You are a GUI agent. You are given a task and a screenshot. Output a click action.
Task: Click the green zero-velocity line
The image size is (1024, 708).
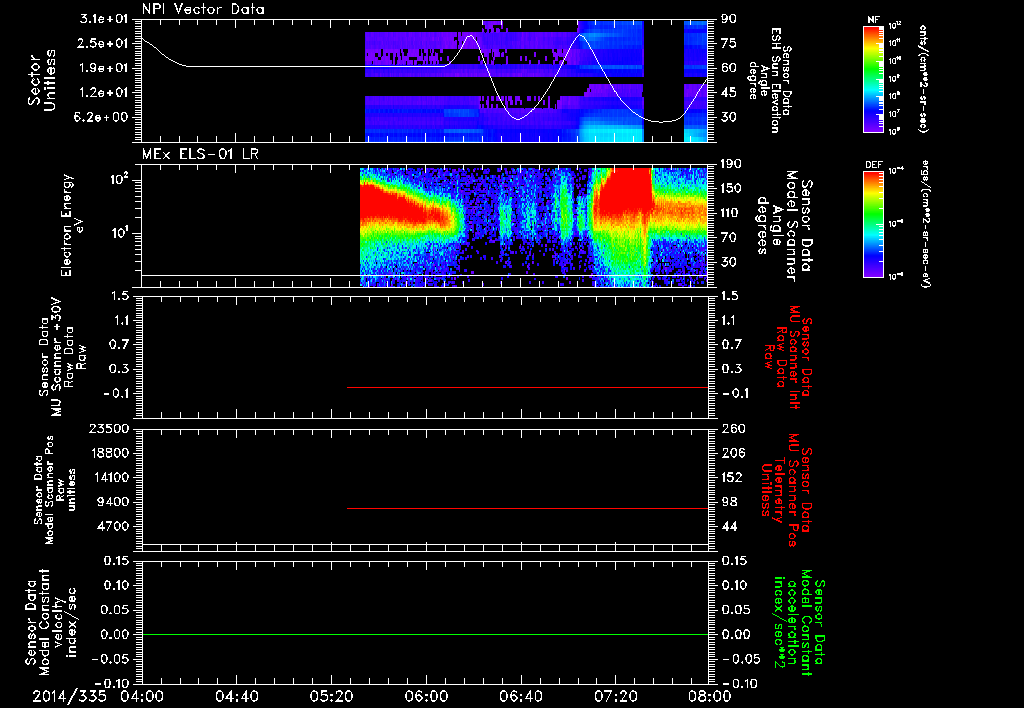pyautogui.click(x=424, y=634)
